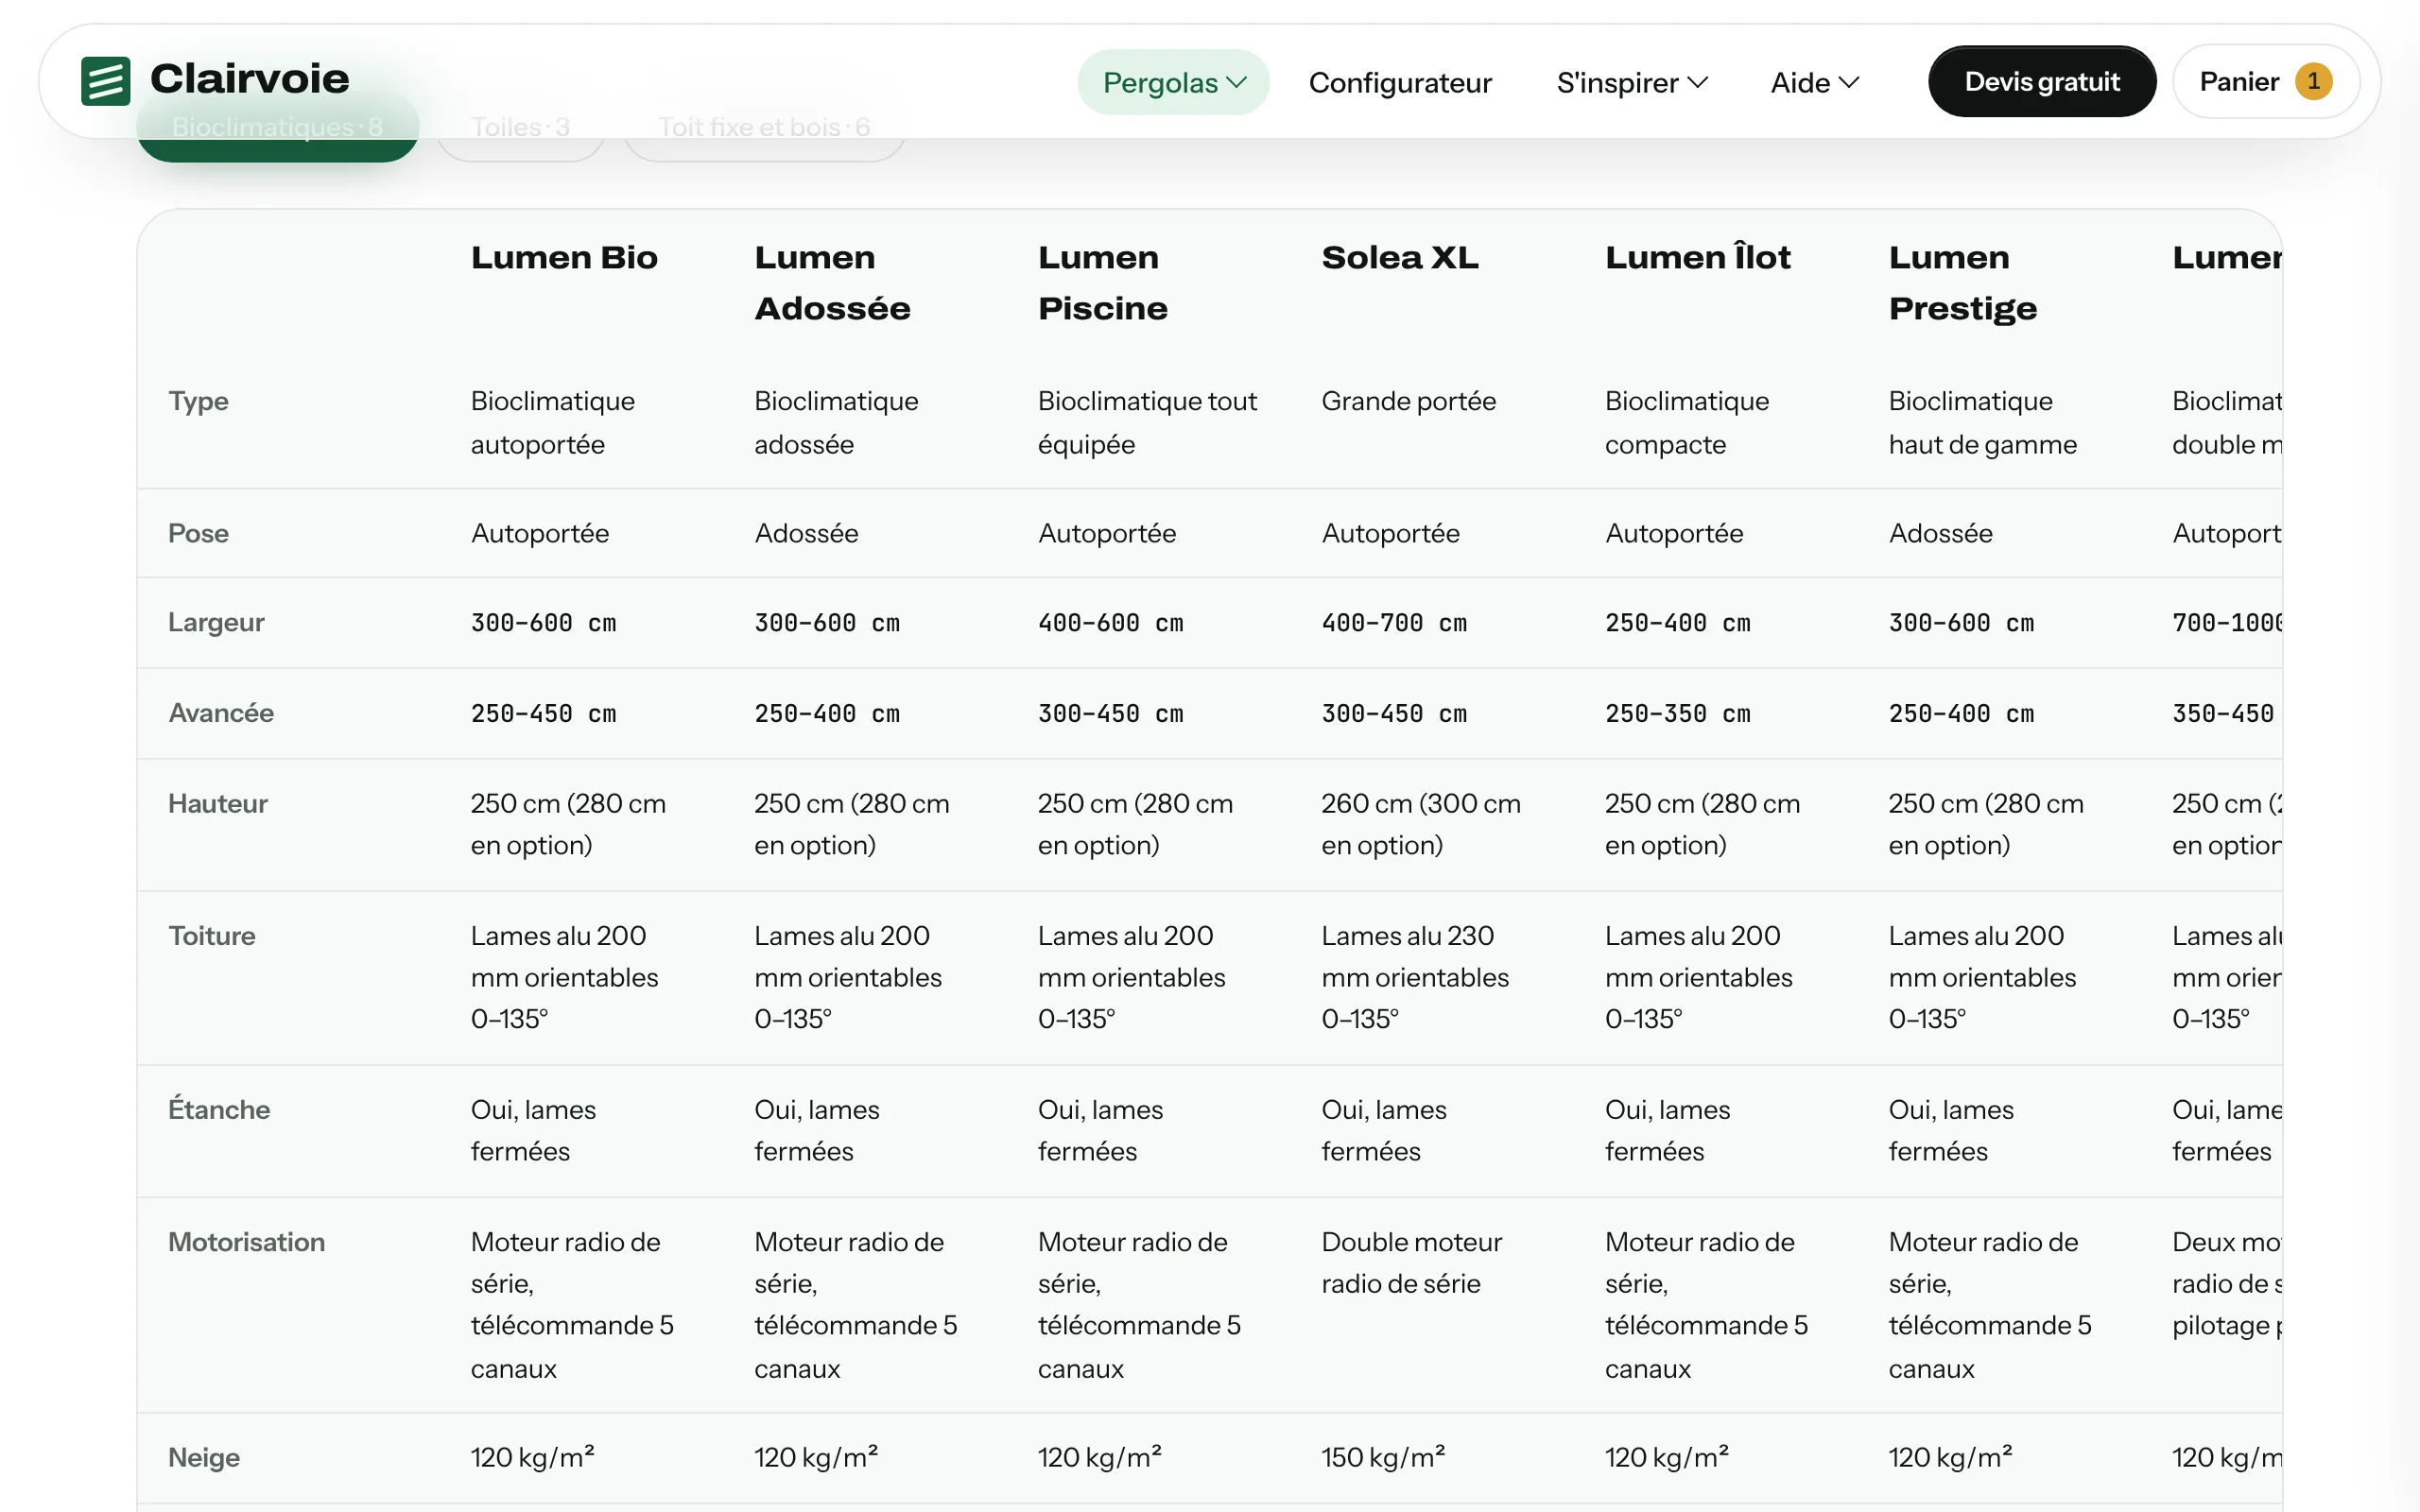Click Lumen Îlot width 250–400 cm
This screenshot has height=1512, width=2420.
point(1678,623)
